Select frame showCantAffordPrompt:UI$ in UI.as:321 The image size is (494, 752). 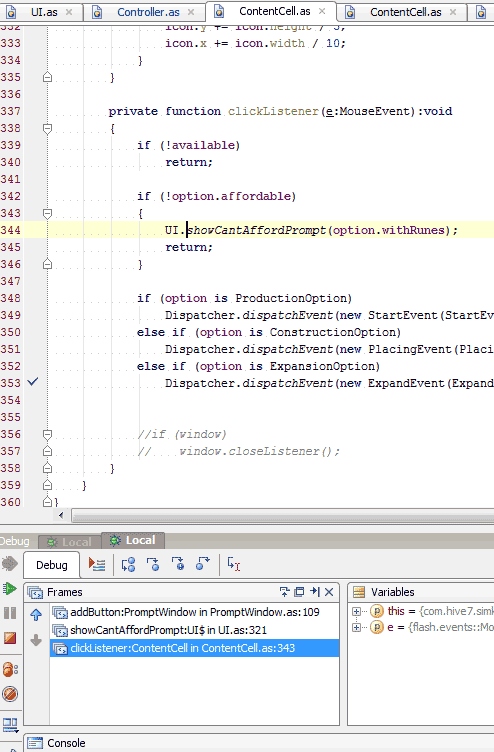point(194,630)
